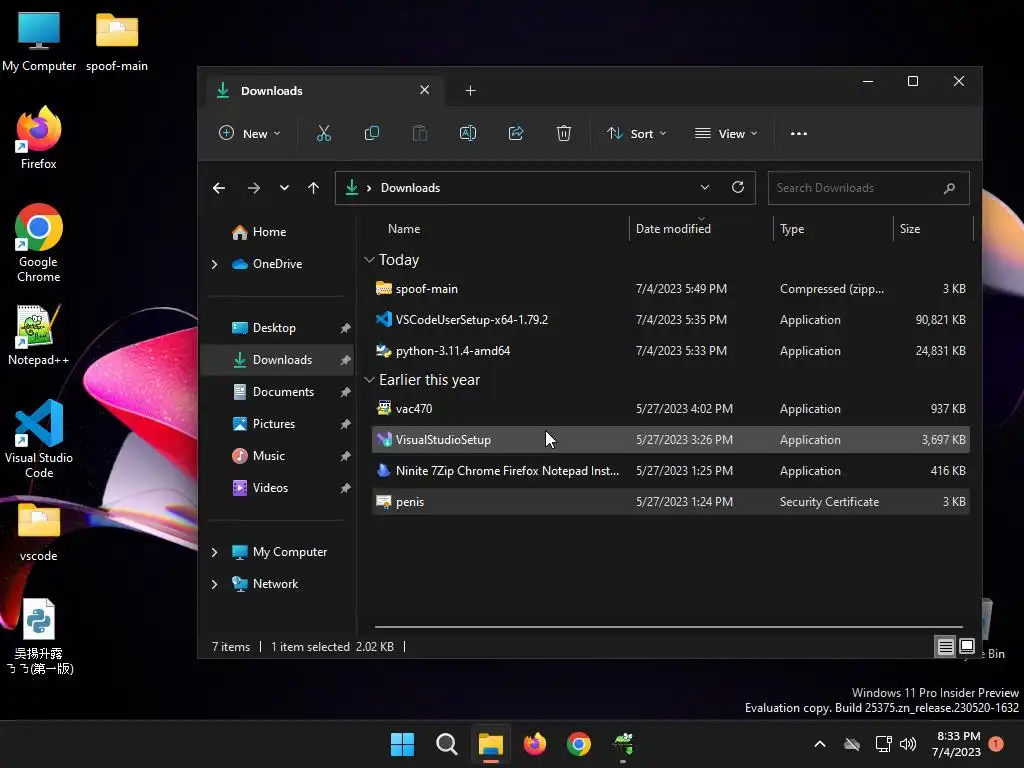Open the Firefox desktop shortcut
The height and width of the screenshot is (768, 1024).
click(x=39, y=138)
